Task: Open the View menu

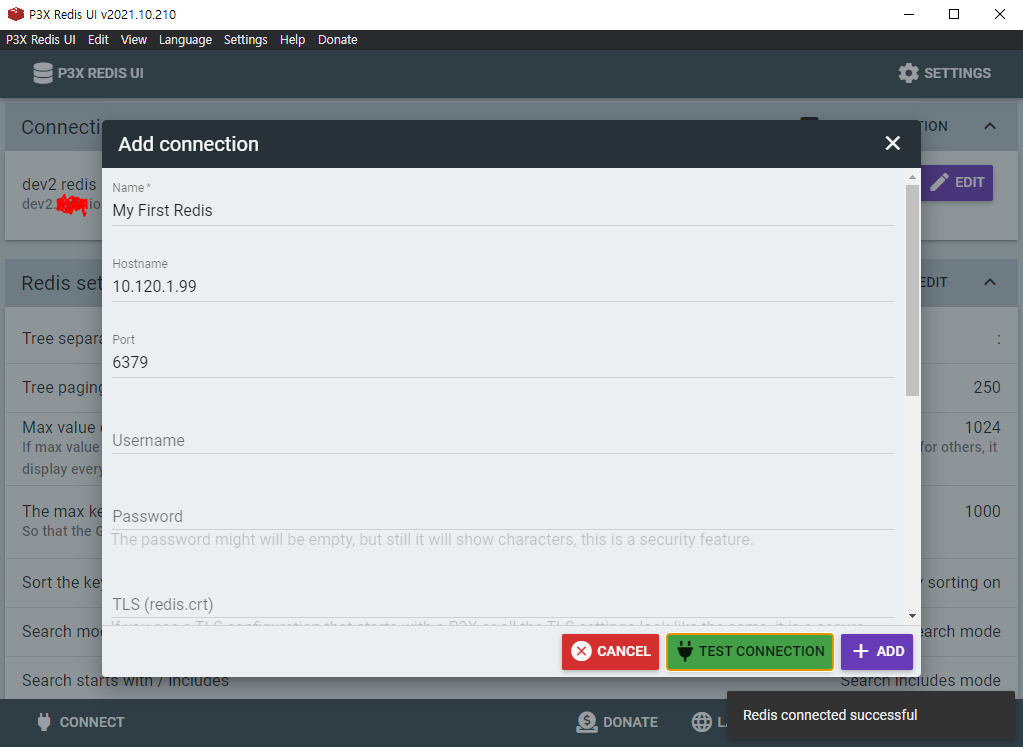Action: click(134, 40)
